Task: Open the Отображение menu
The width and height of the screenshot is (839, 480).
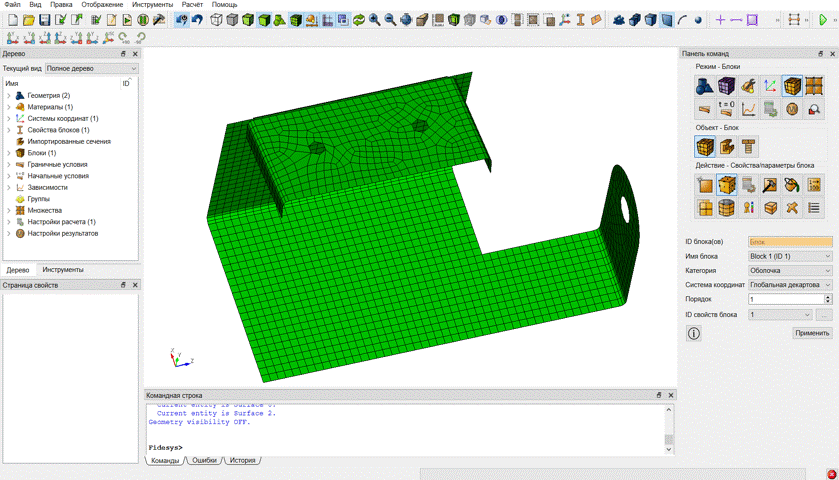Action: tap(102, 4)
